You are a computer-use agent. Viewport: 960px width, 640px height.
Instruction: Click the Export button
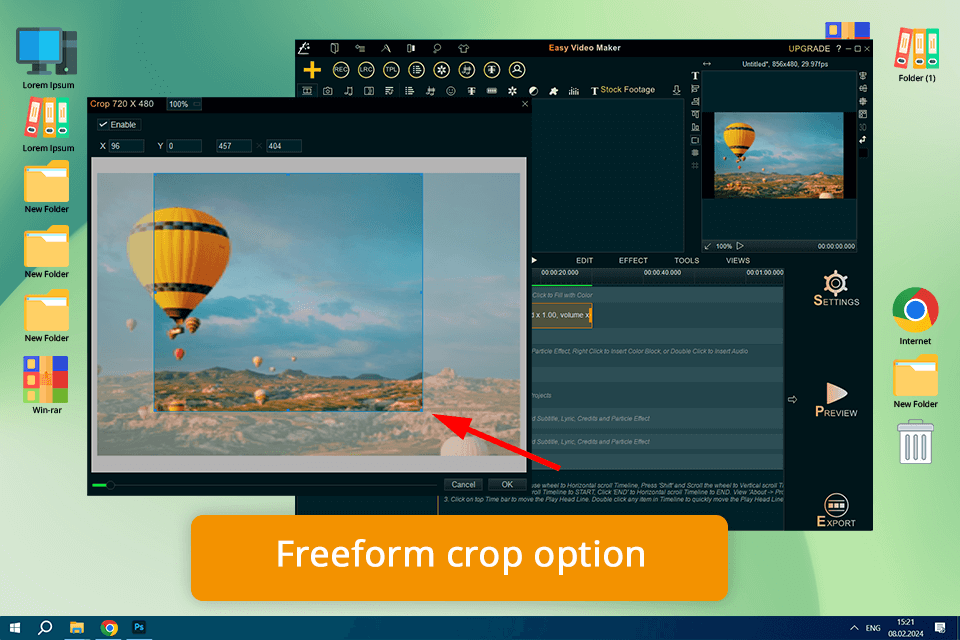click(836, 511)
